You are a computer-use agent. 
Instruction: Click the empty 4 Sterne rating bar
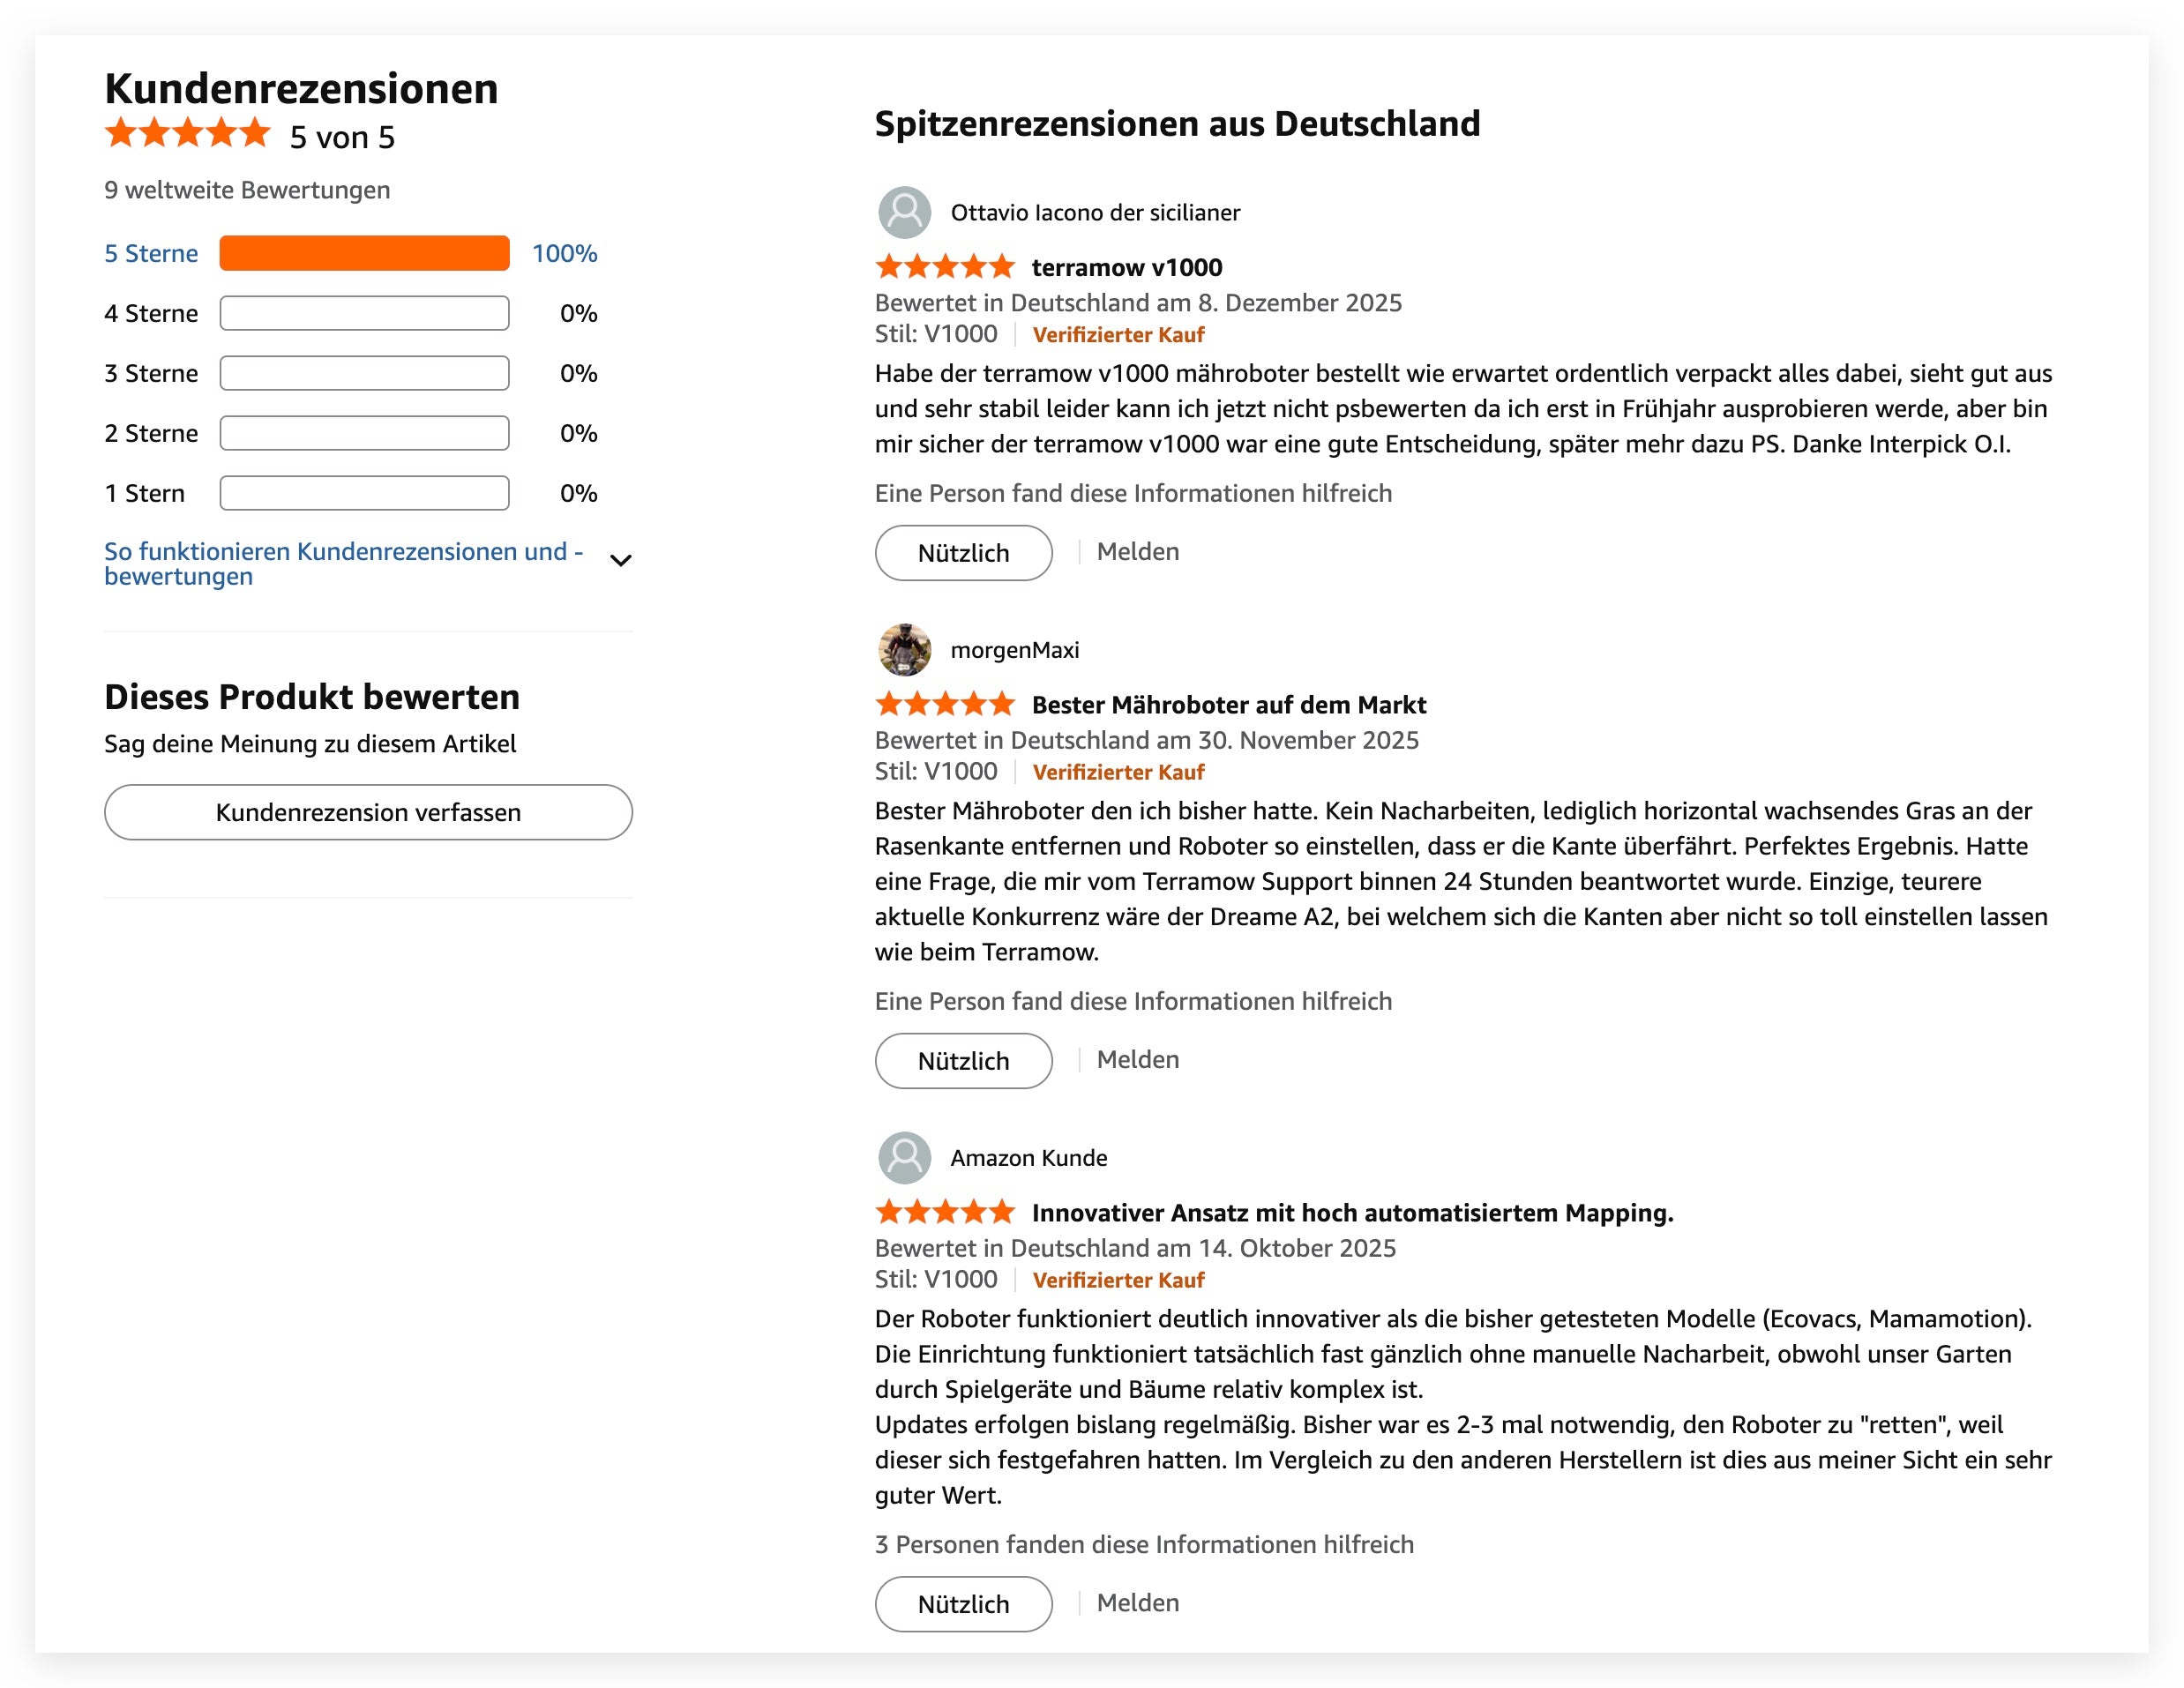coord(364,313)
